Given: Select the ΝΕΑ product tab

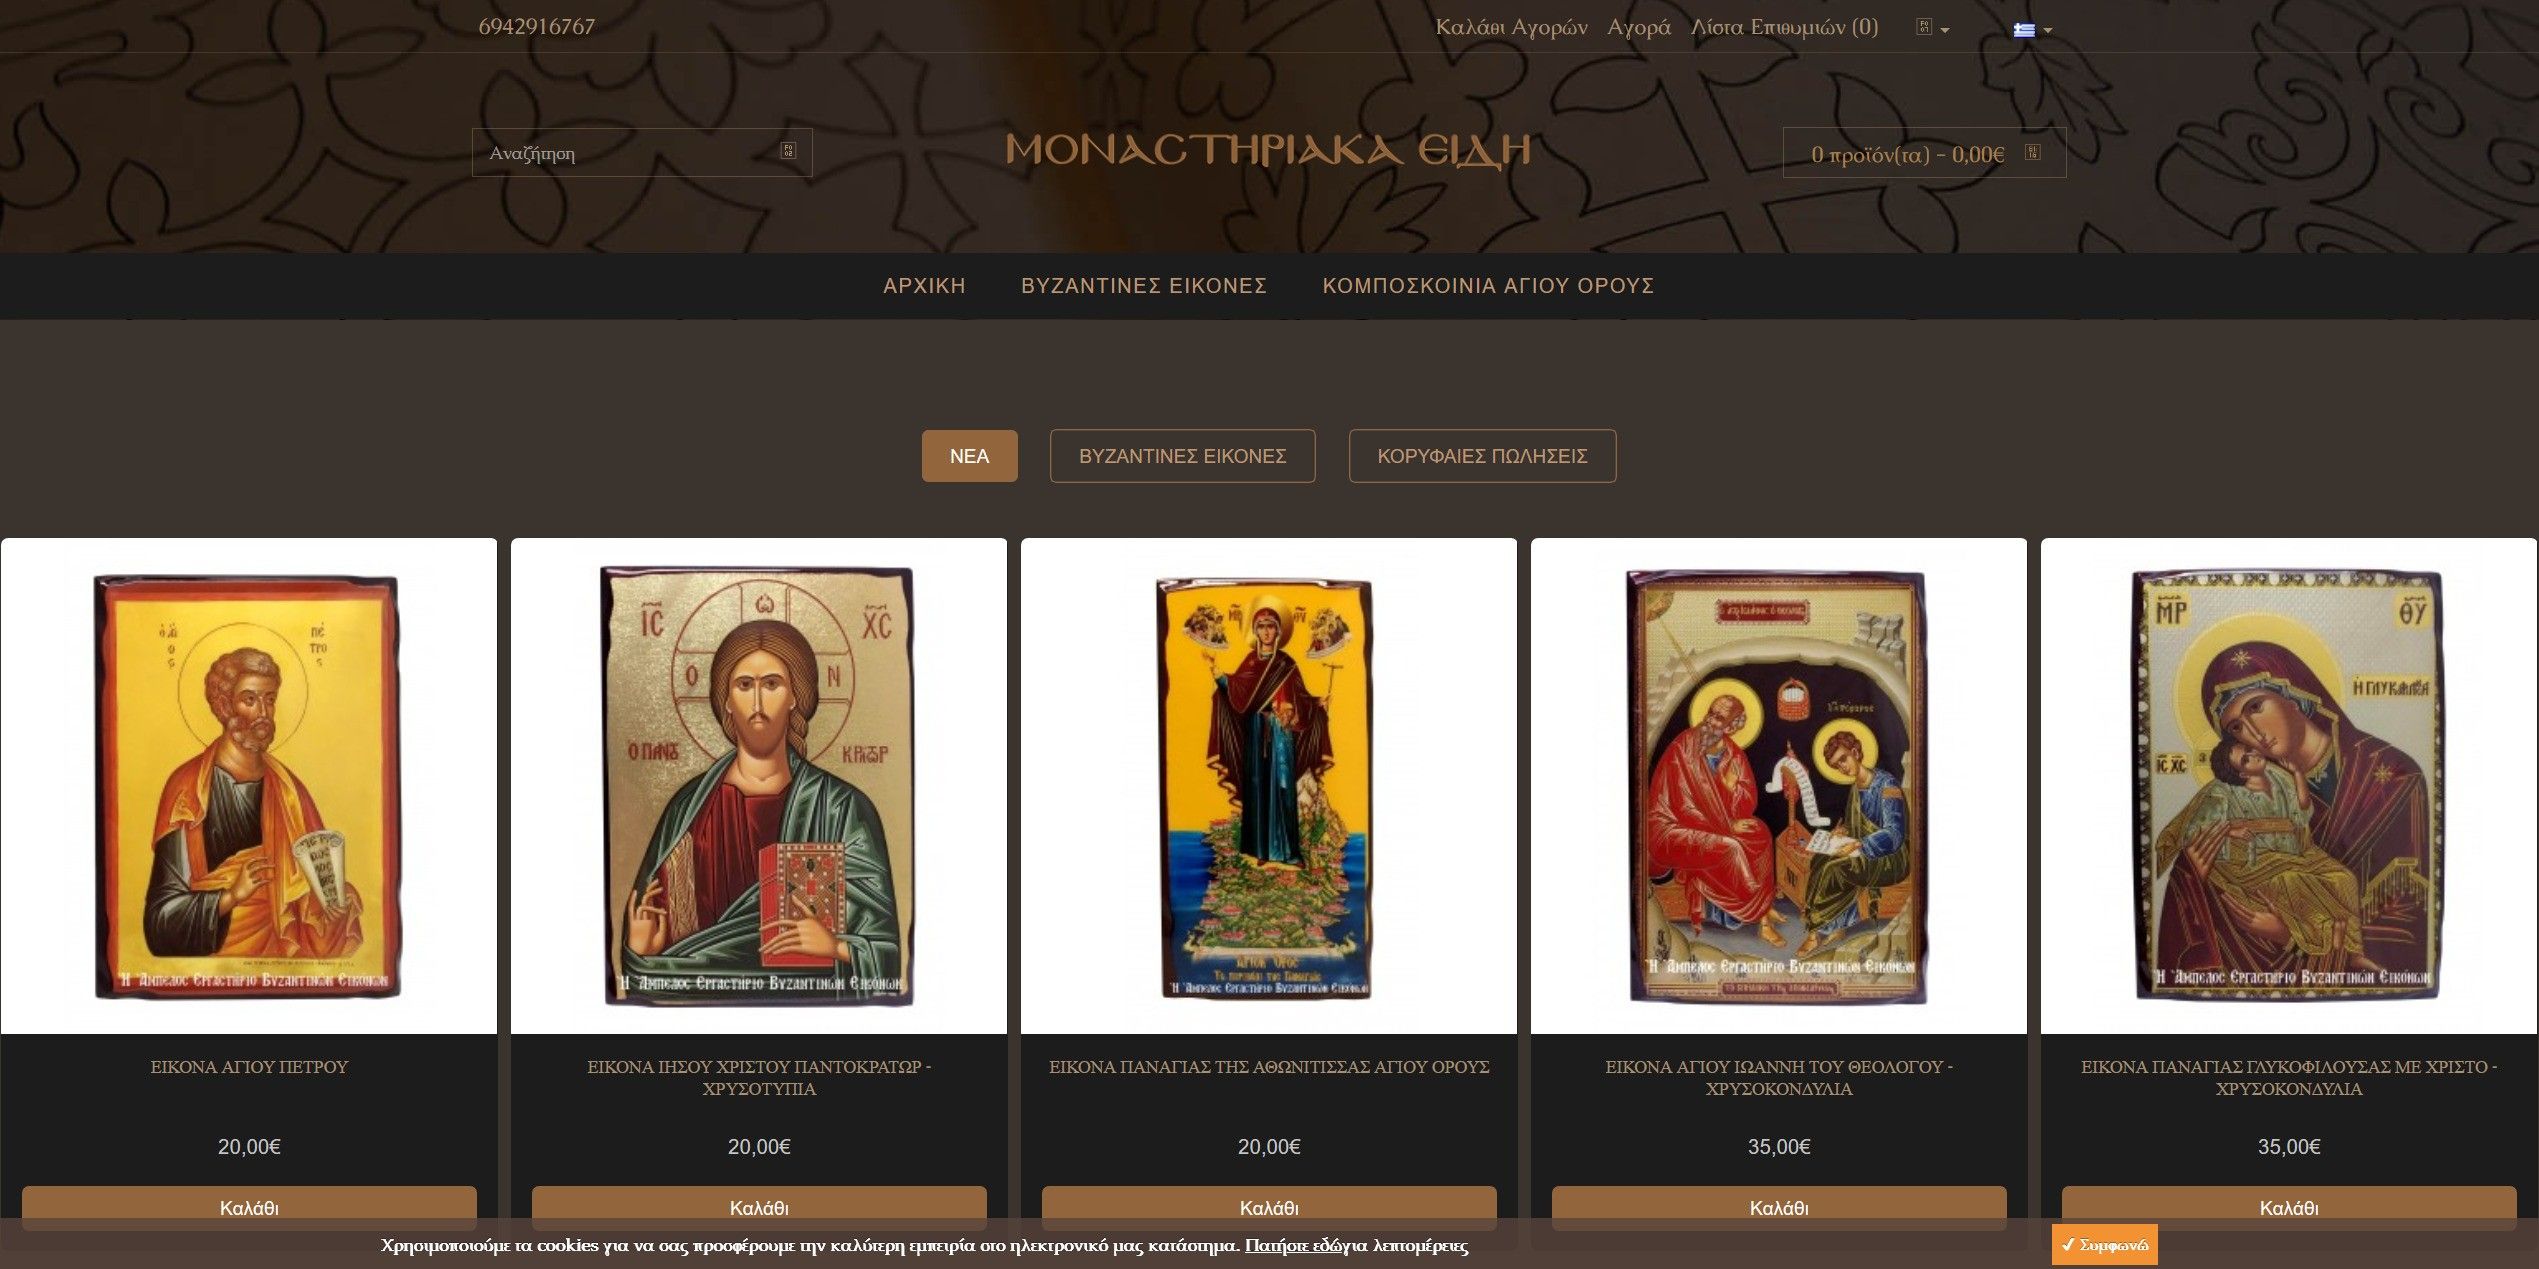Looking at the screenshot, I should [x=969, y=456].
